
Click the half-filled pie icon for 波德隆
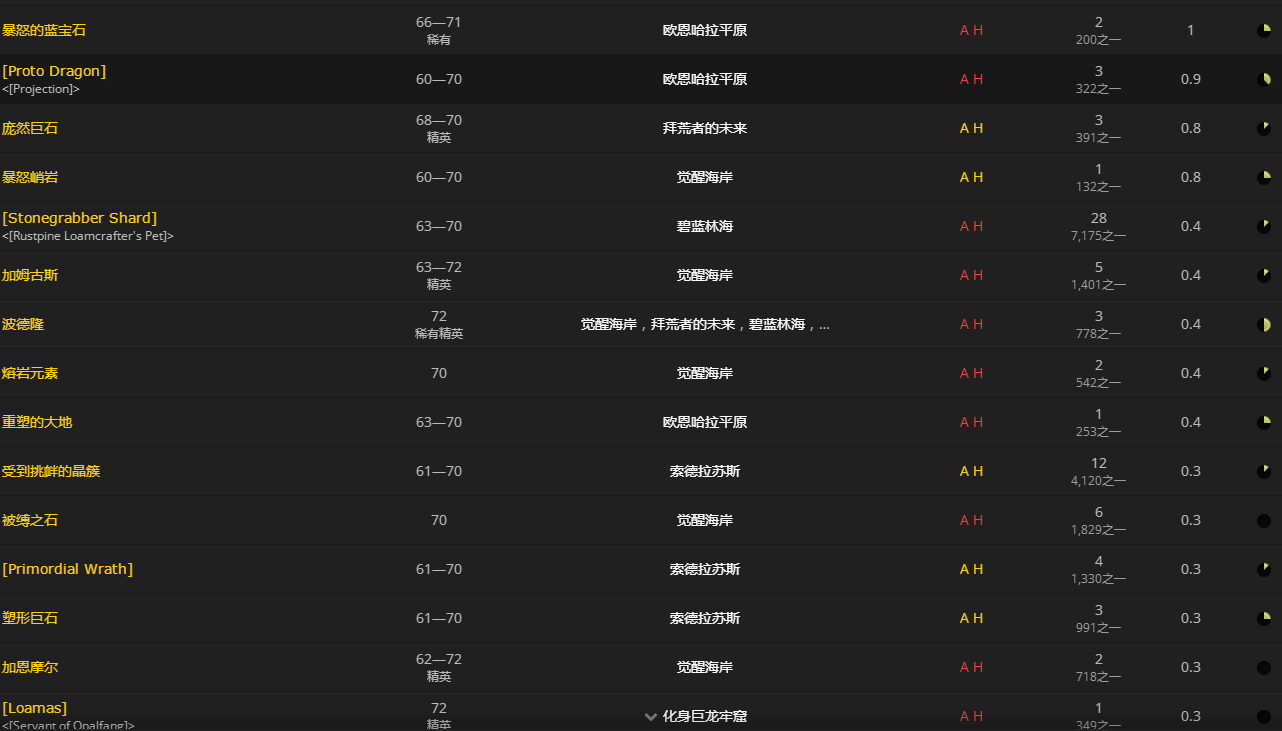tap(1264, 324)
